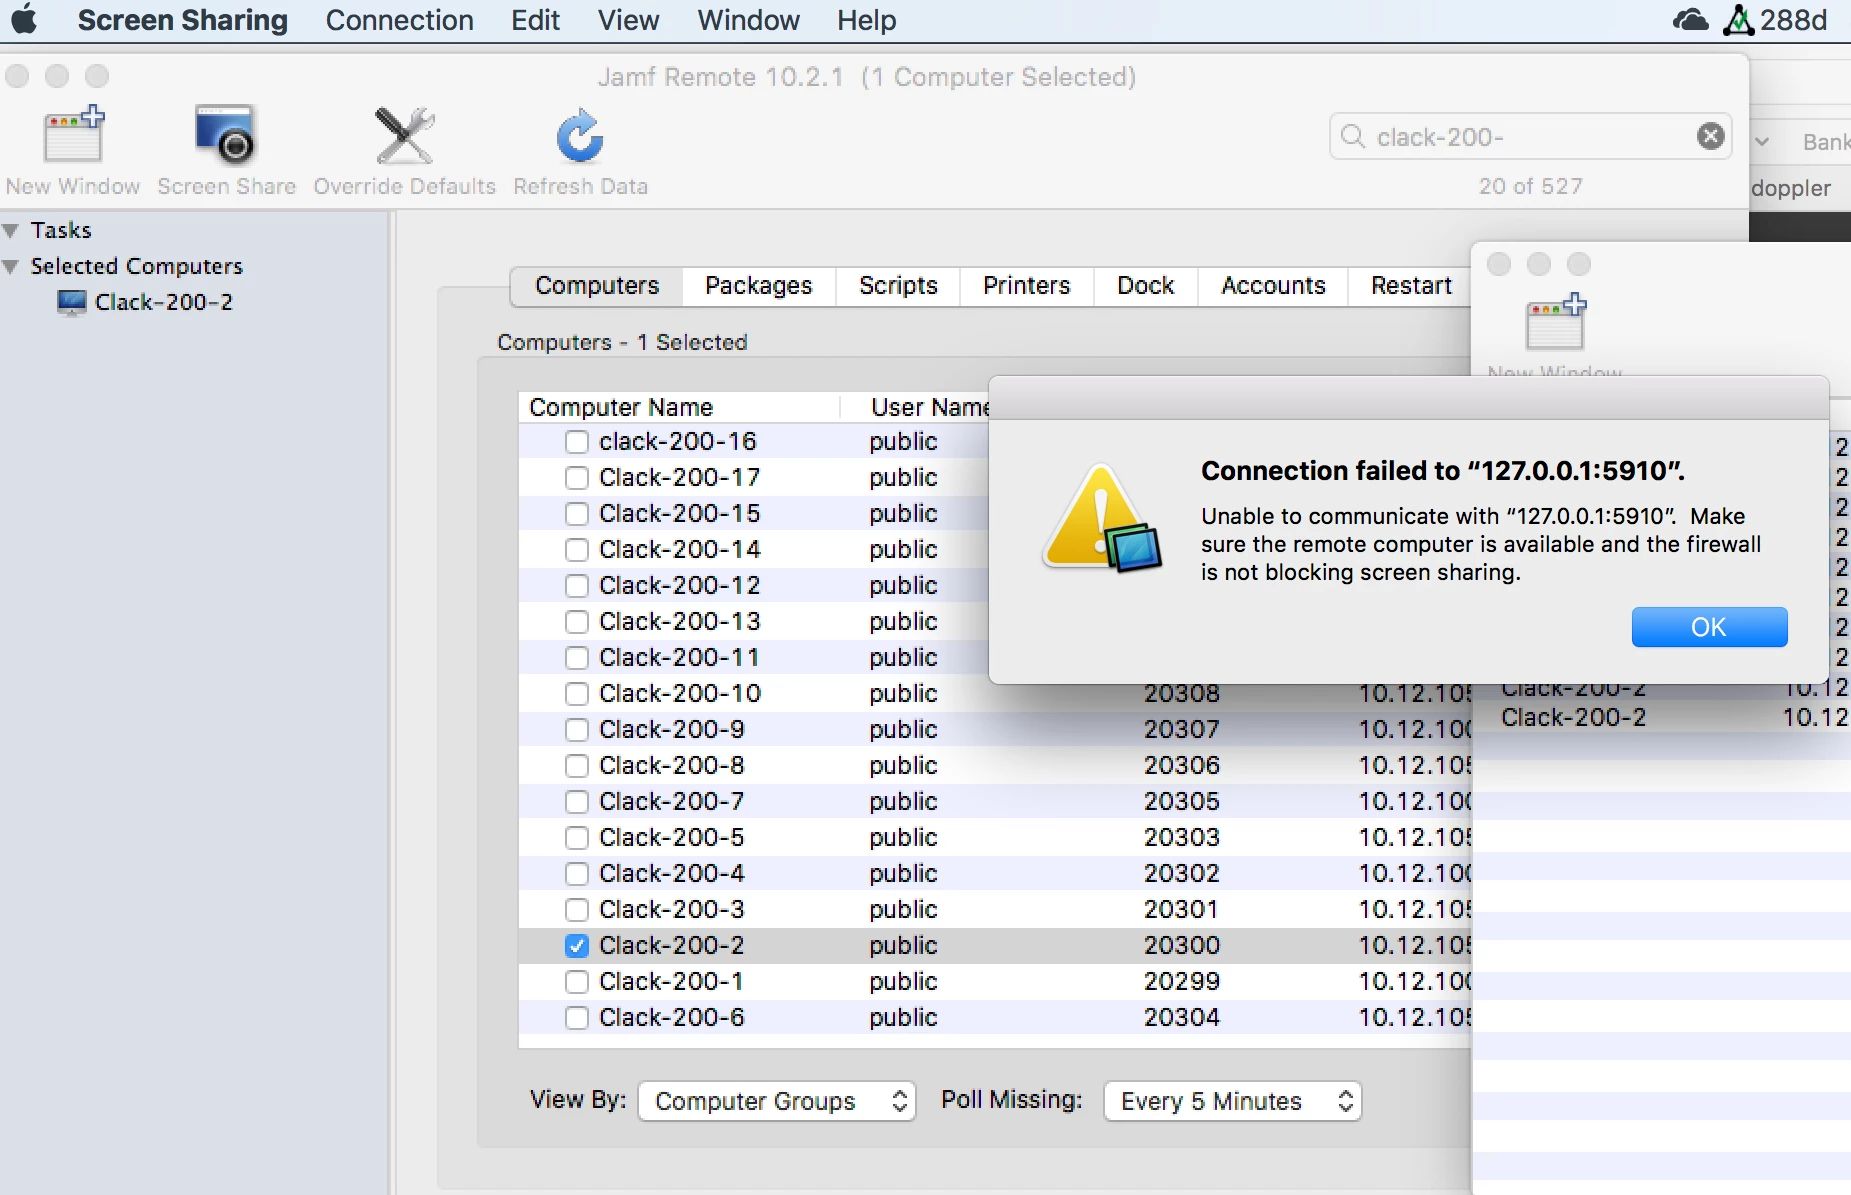
Task: Click the public user of Clack-200-6
Action: point(903,1018)
